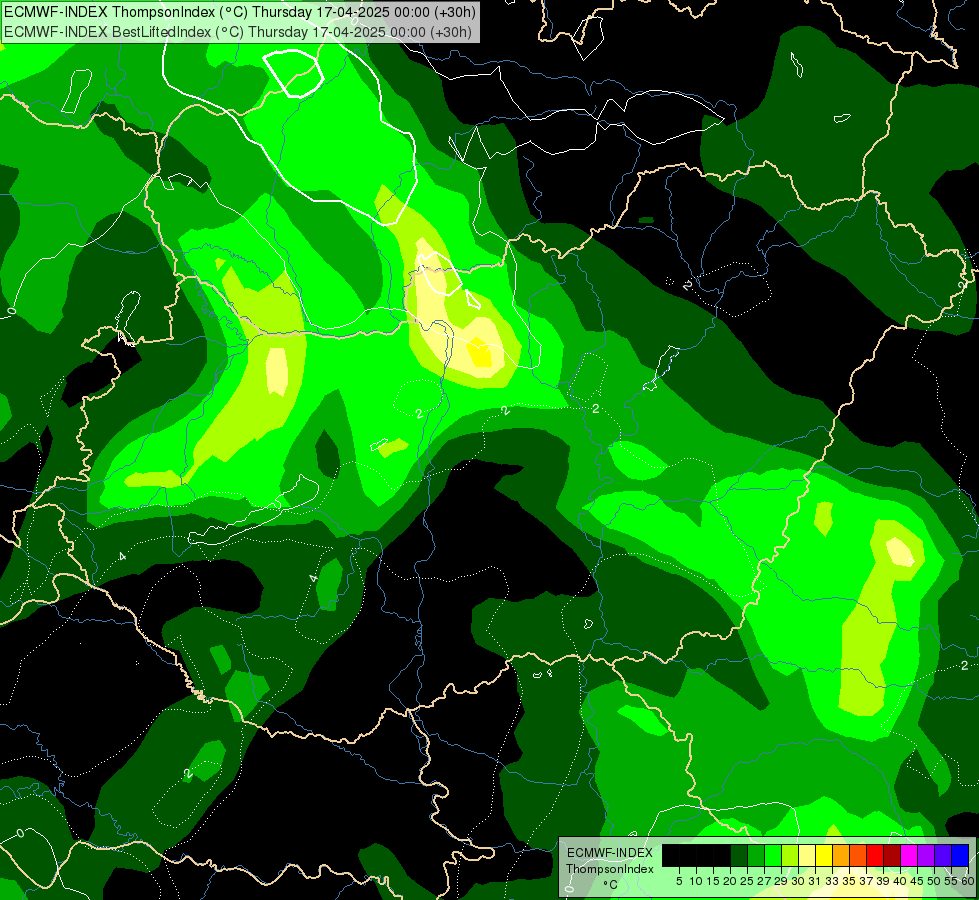Click the legend's ECMWF-INDEX label
Screen dimensions: 979x900
610,853
